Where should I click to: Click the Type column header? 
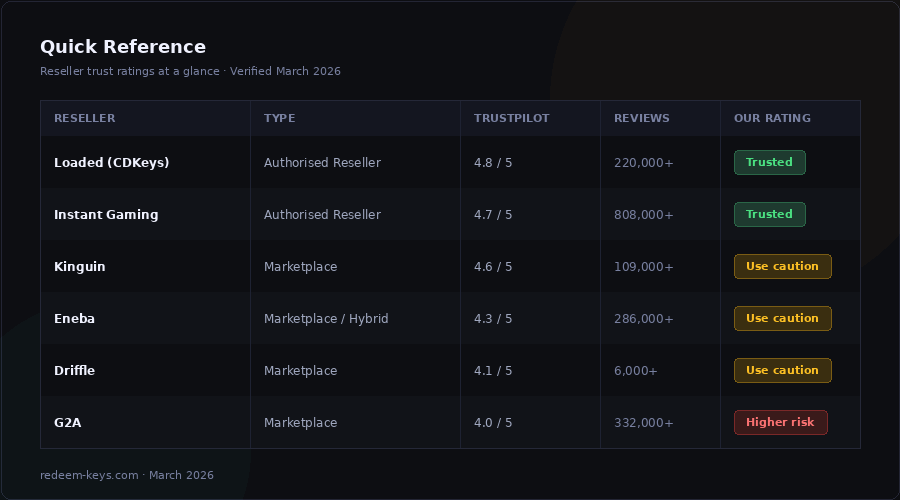[x=279, y=118]
